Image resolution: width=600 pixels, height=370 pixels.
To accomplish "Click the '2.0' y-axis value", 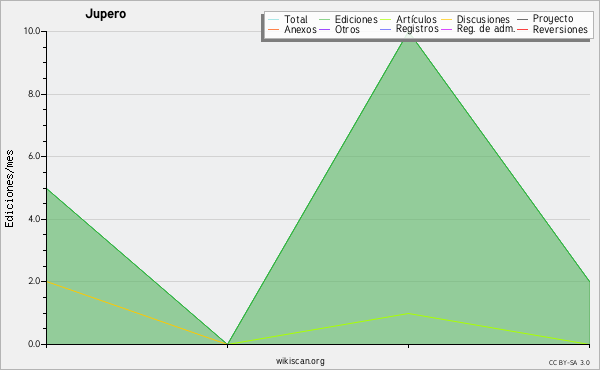I will click(x=34, y=281).
